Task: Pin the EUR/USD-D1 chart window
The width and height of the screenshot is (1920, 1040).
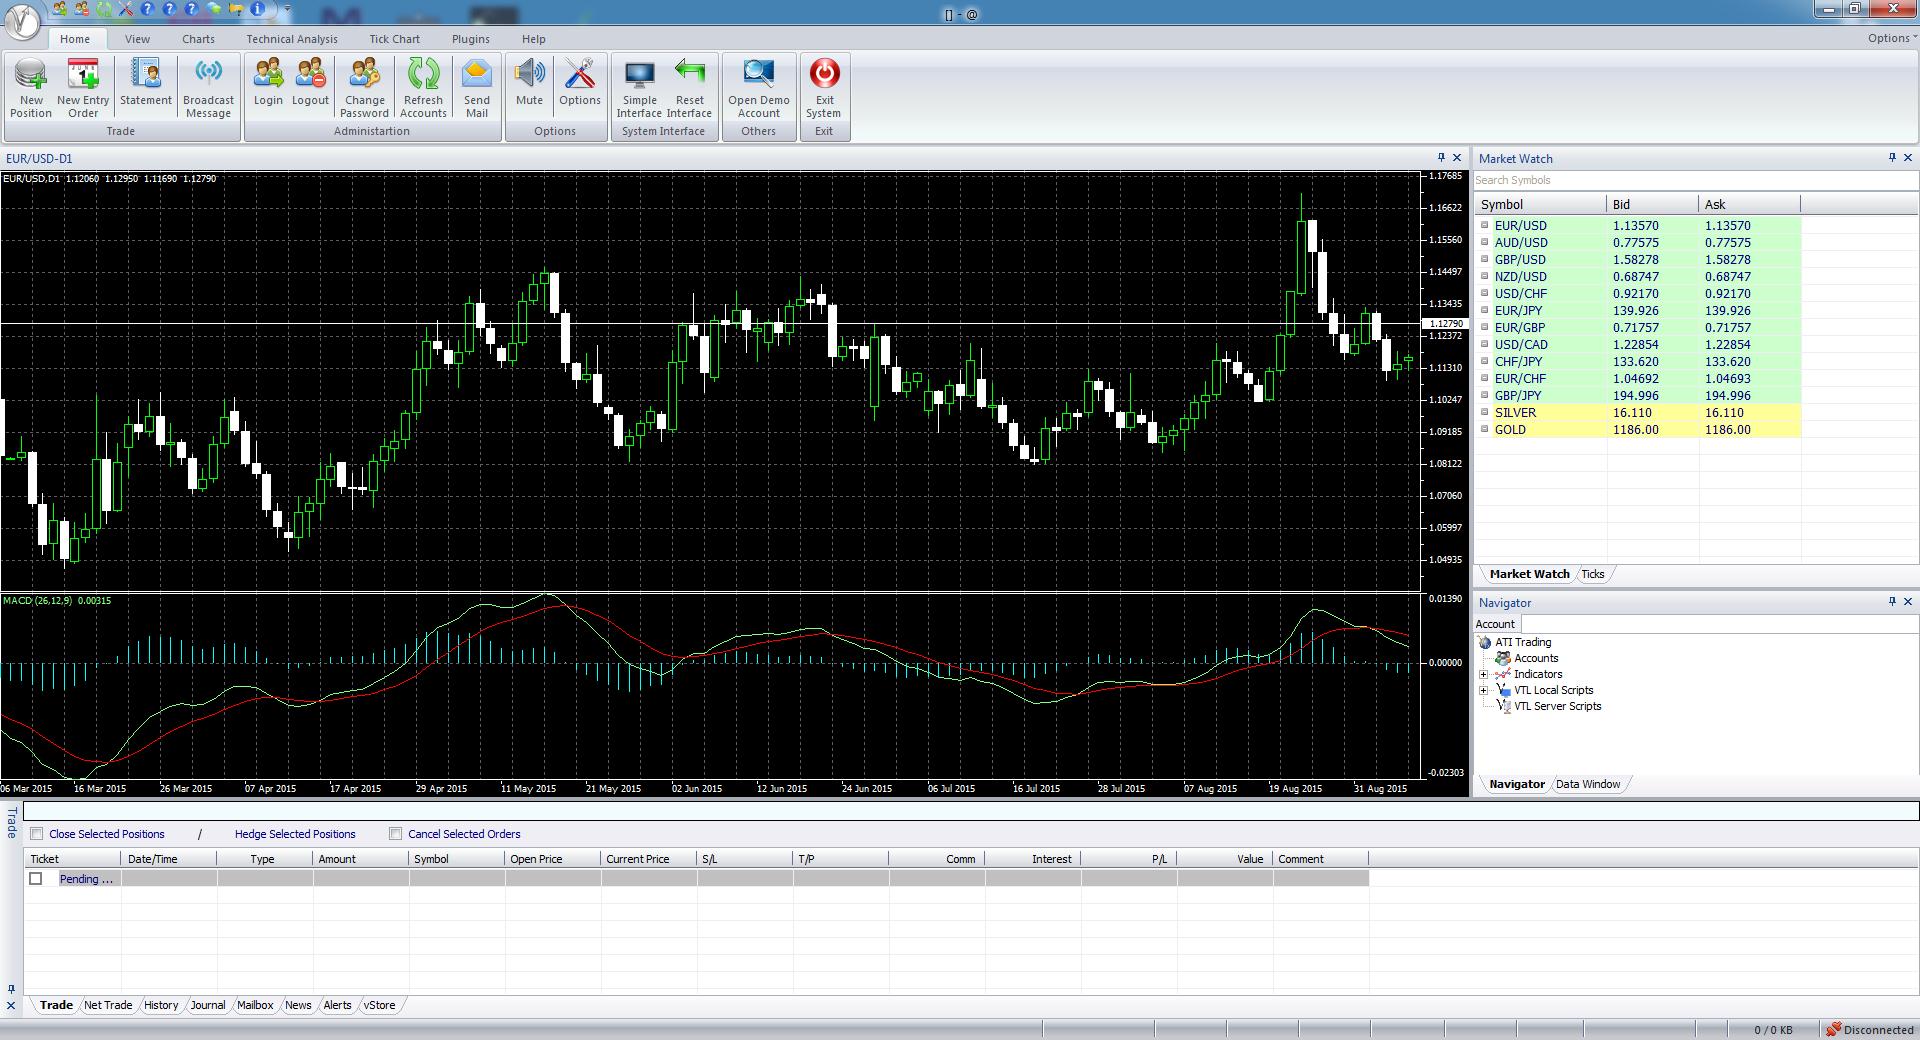Action: 1441,158
